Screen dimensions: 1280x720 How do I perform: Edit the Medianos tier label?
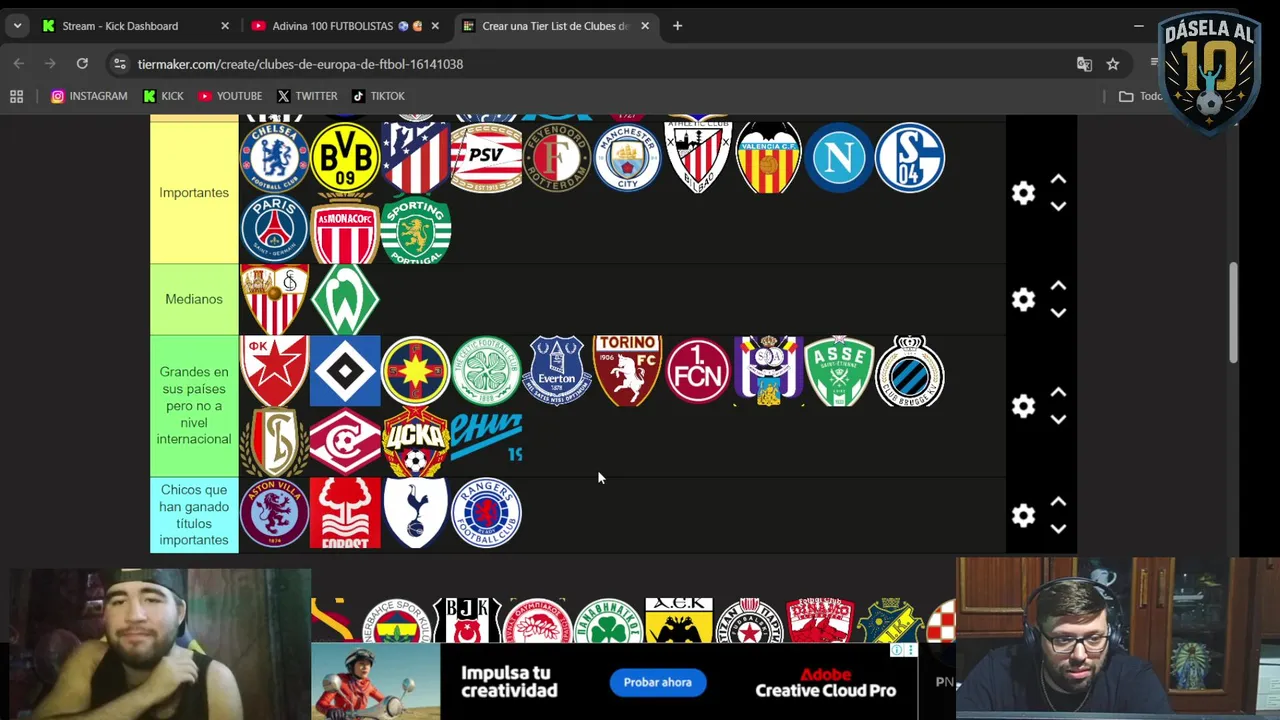tap(194, 299)
